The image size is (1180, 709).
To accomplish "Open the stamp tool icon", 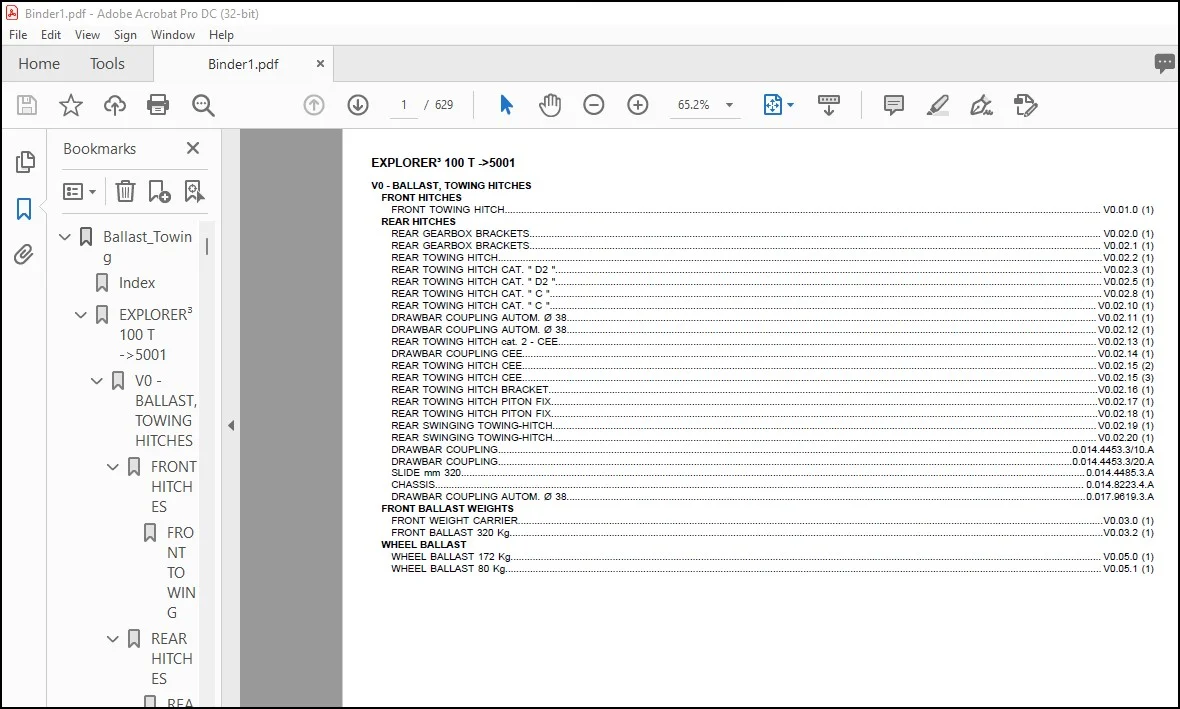I will [x=1025, y=105].
